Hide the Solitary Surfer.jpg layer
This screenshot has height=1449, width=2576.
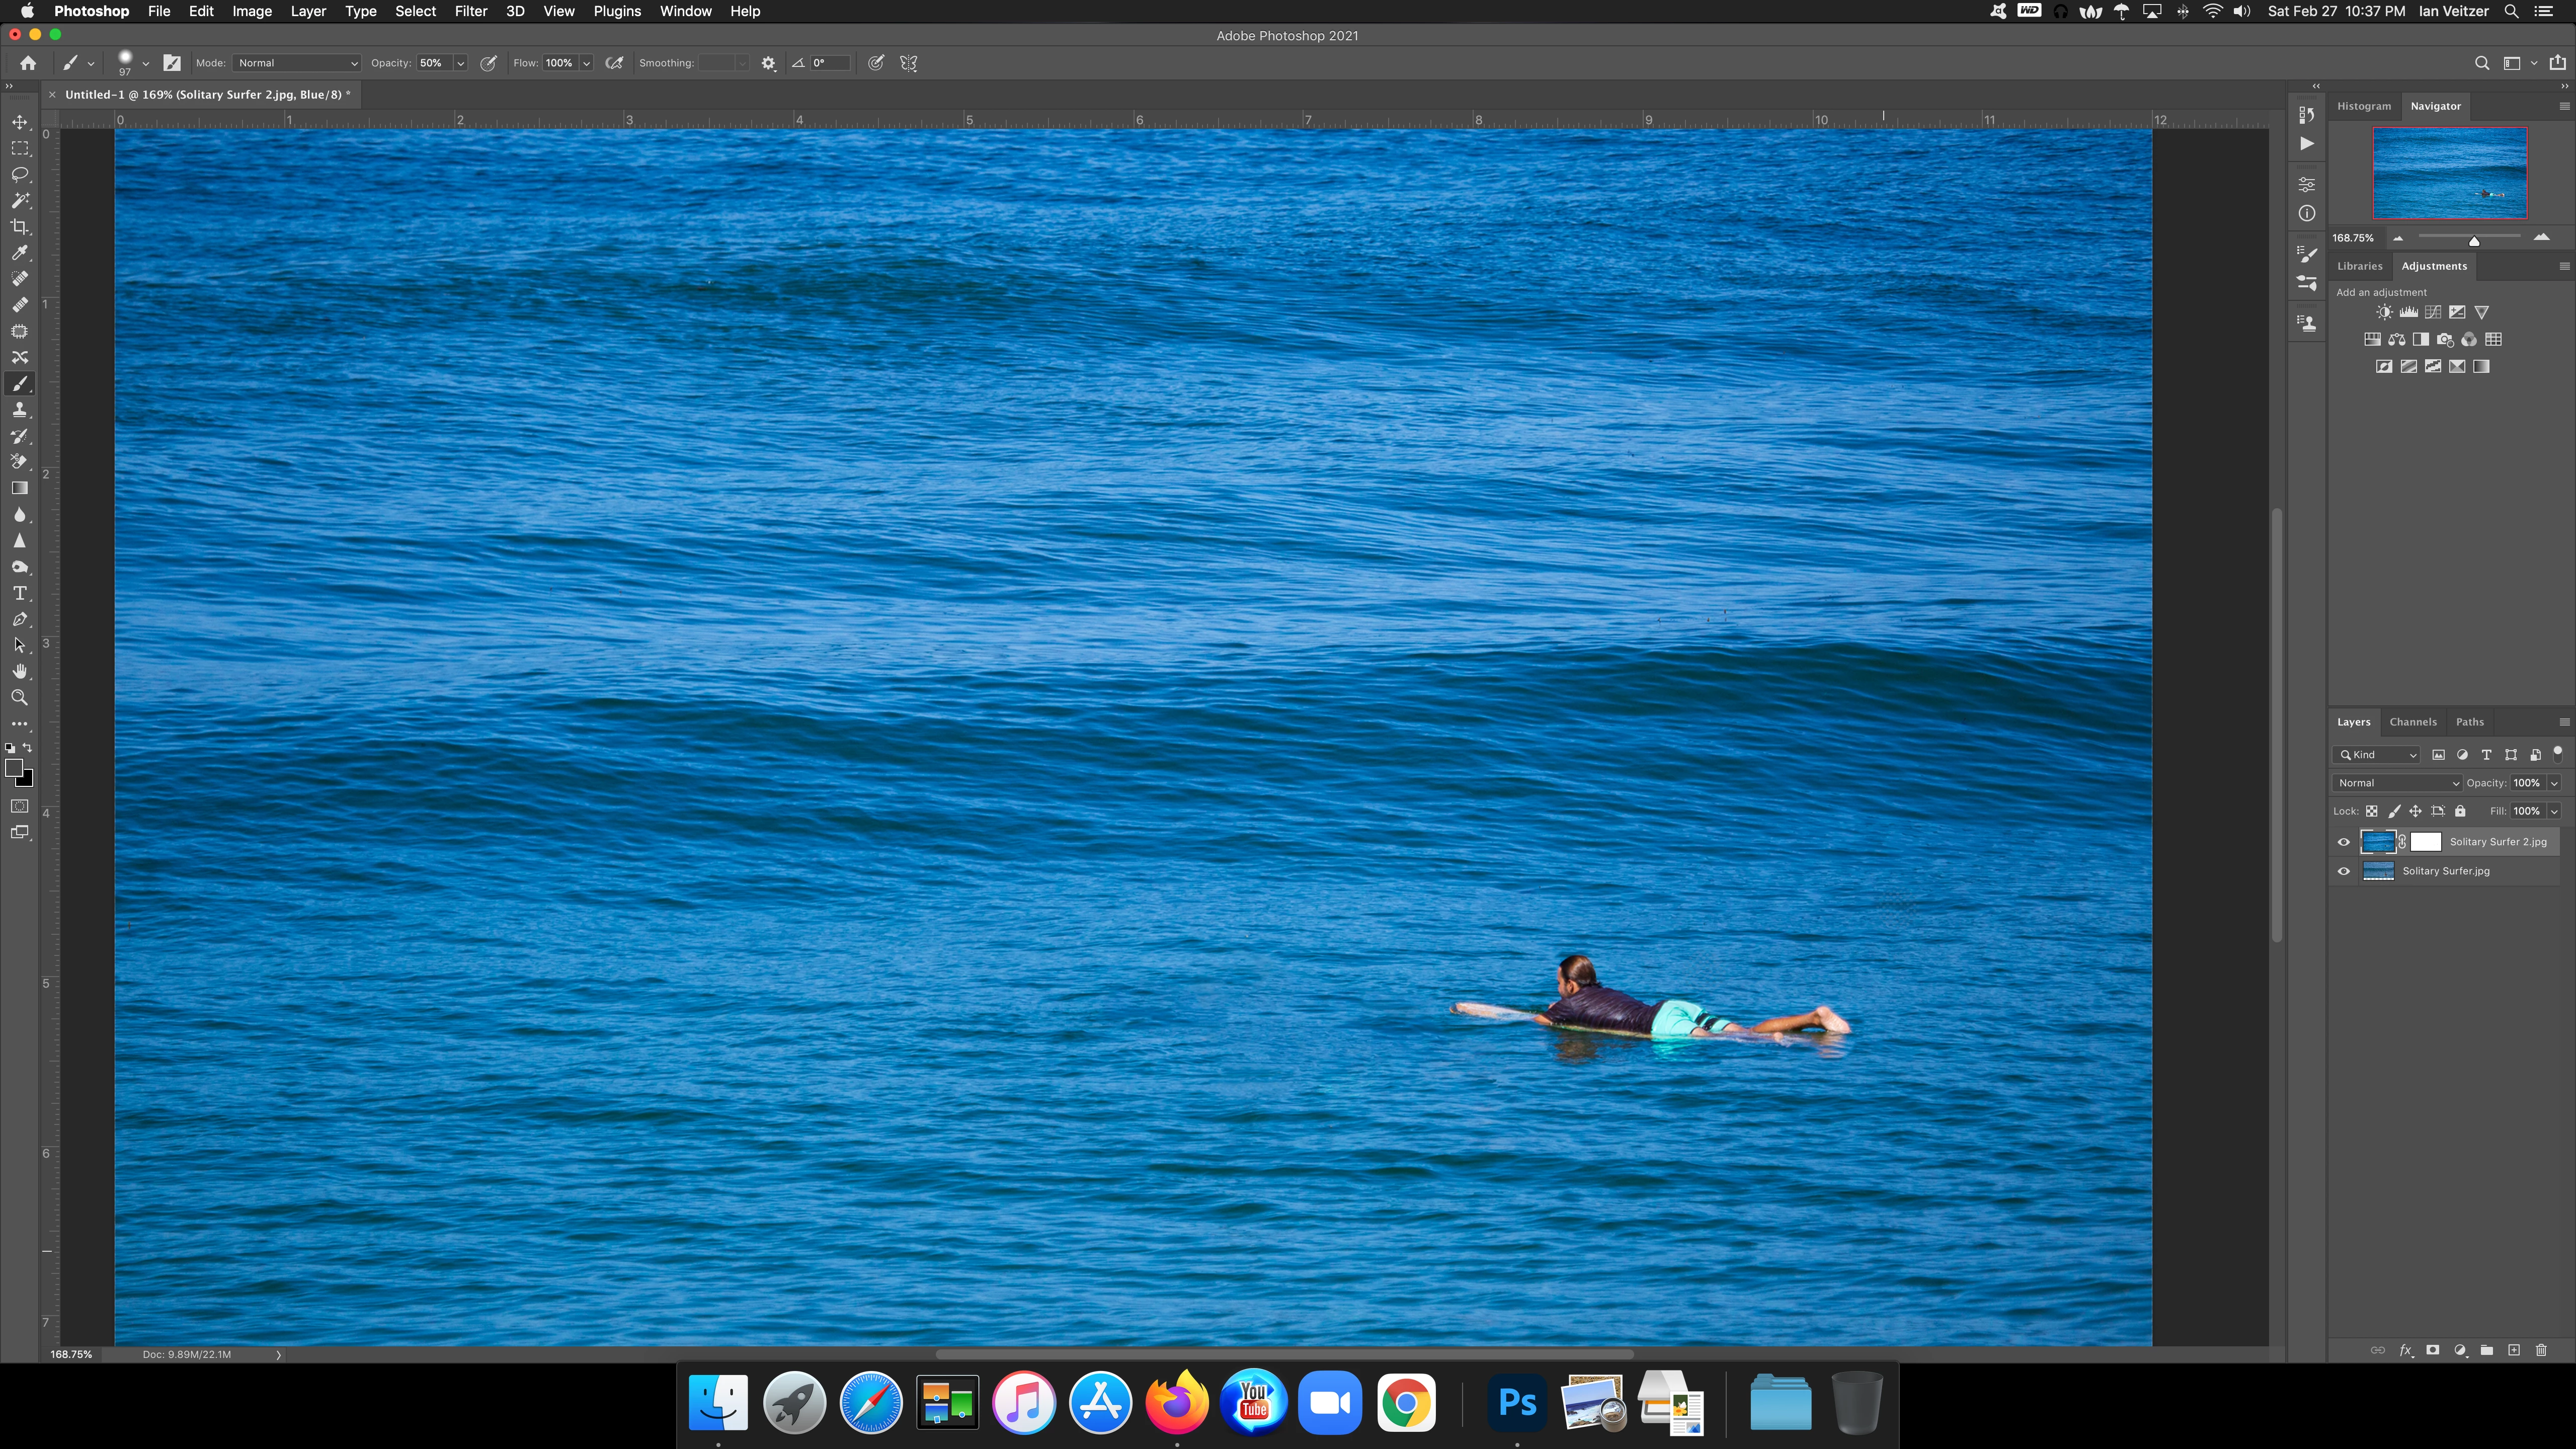tap(2343, 871)
